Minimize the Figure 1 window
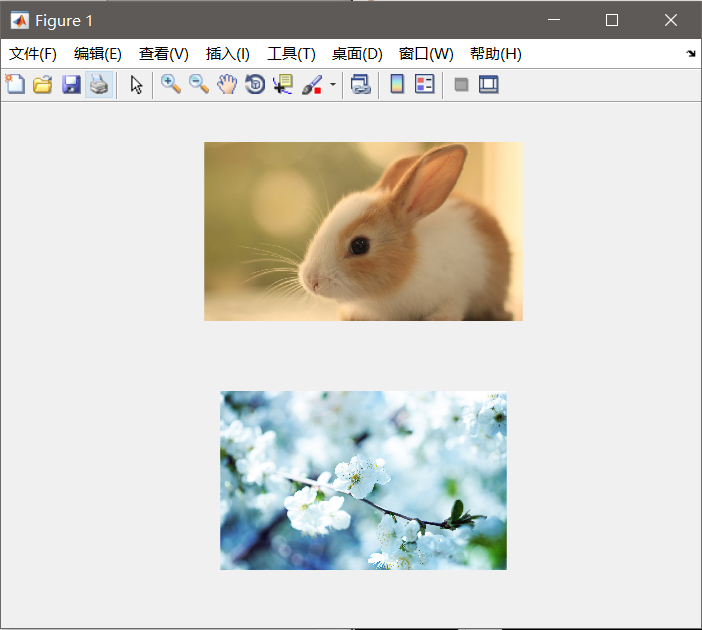The width and height of the screenshot is (702, 630). click(554, 20)
